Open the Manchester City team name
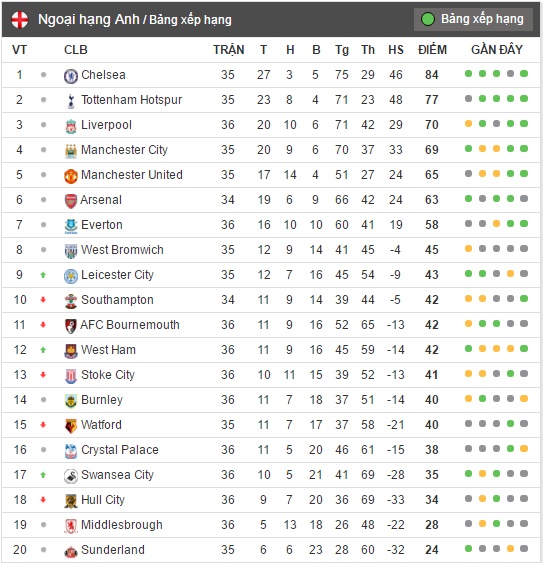The height and width of the screenshot is (563, 544). click(124, 150)
